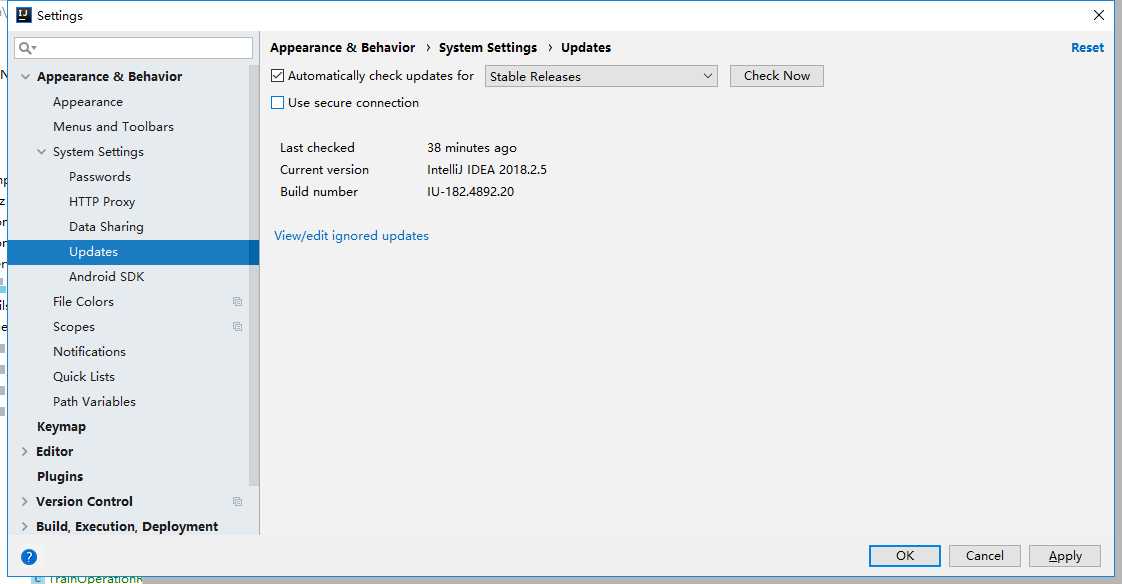Click the Check Now button

(776, 76)
